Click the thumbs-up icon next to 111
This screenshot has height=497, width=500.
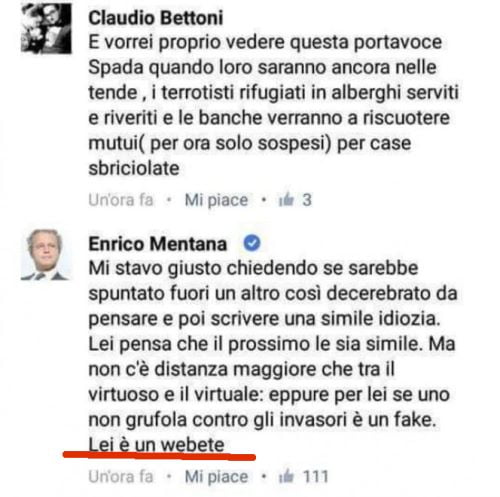(x=286, y=476)
